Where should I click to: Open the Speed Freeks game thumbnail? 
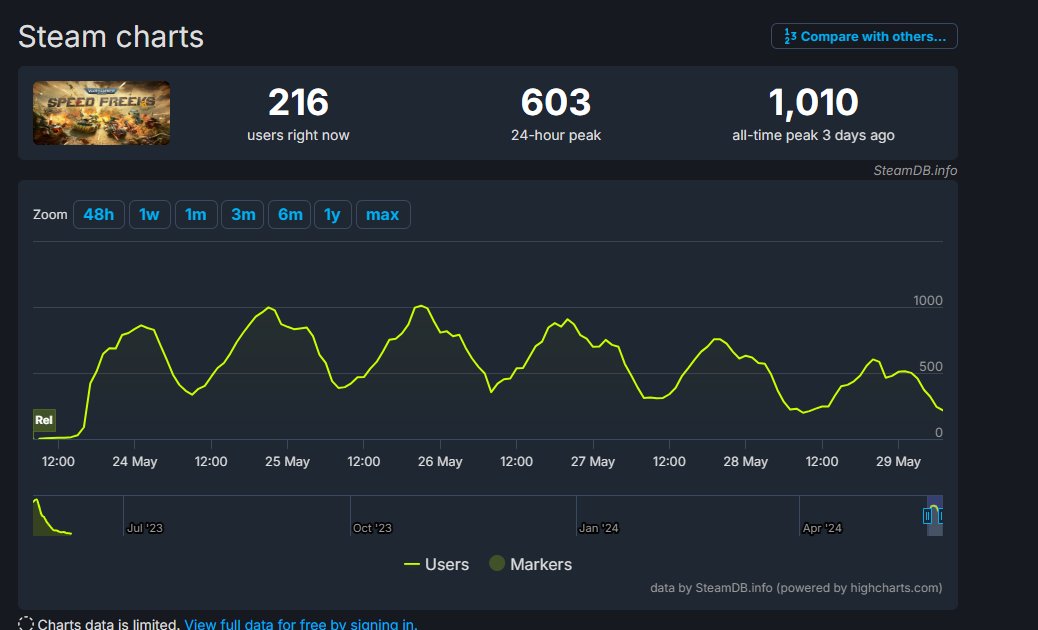[101, 113]
